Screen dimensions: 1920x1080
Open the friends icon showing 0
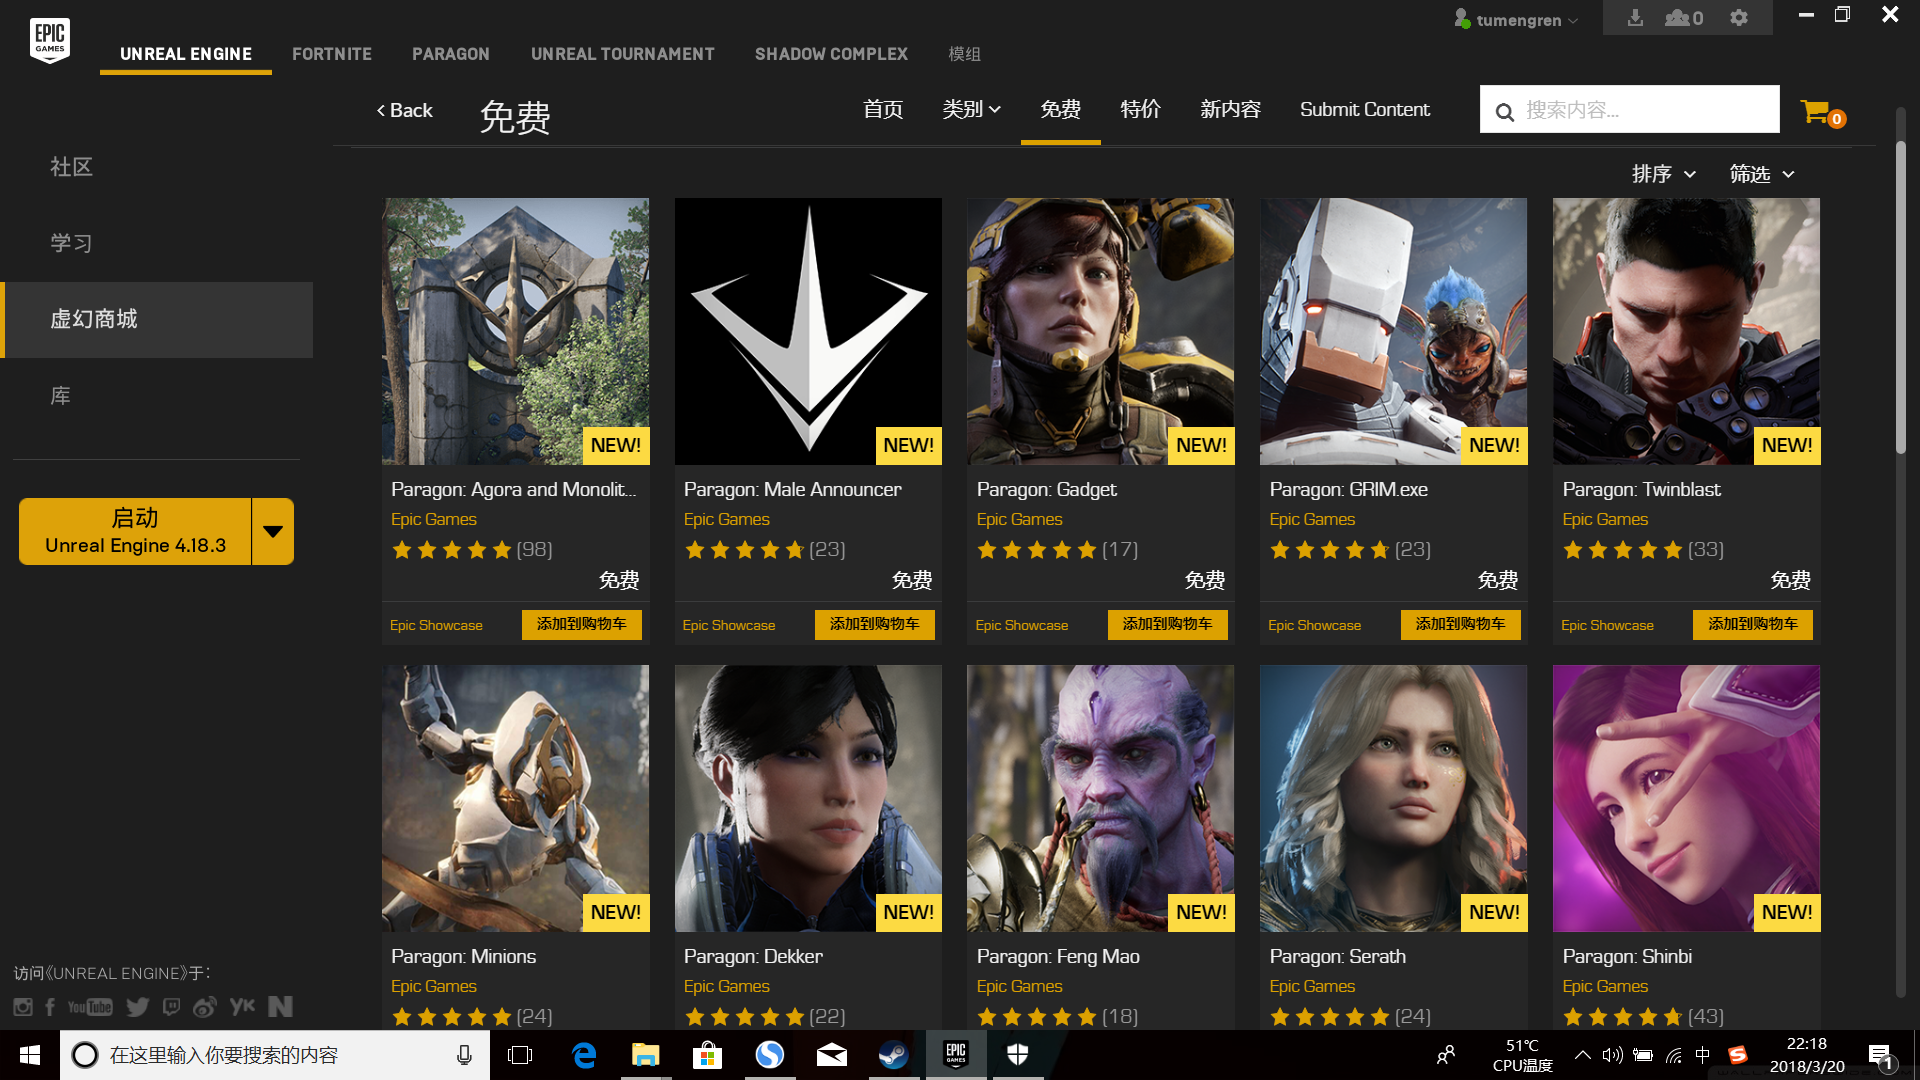(1684, 18)
